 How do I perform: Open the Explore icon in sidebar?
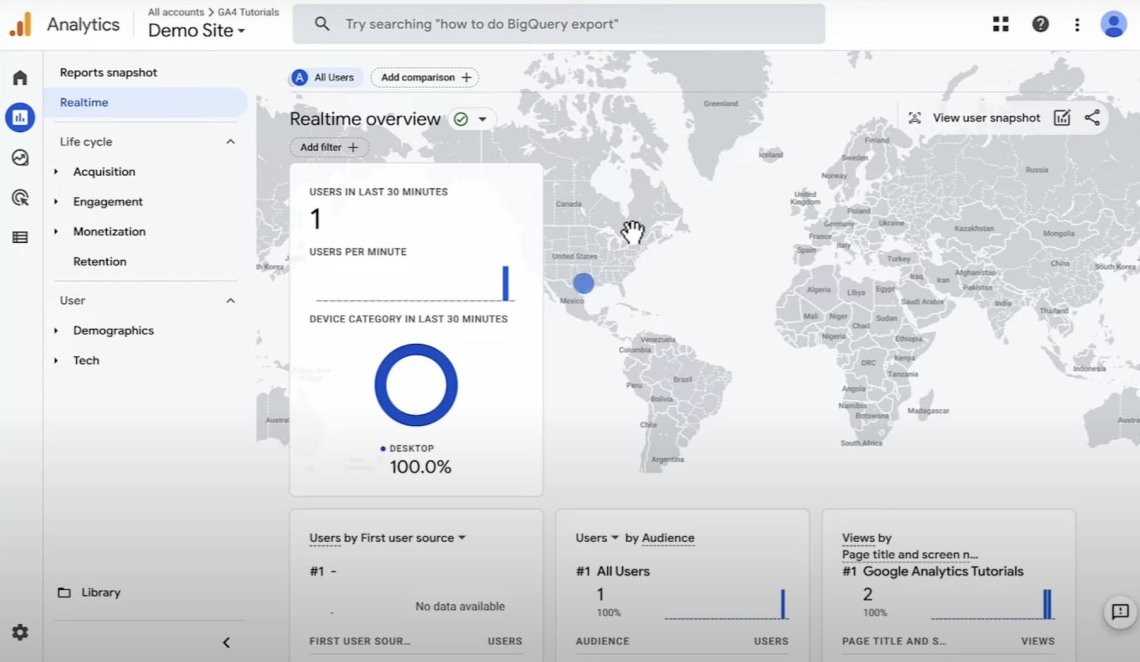[20, 158]
